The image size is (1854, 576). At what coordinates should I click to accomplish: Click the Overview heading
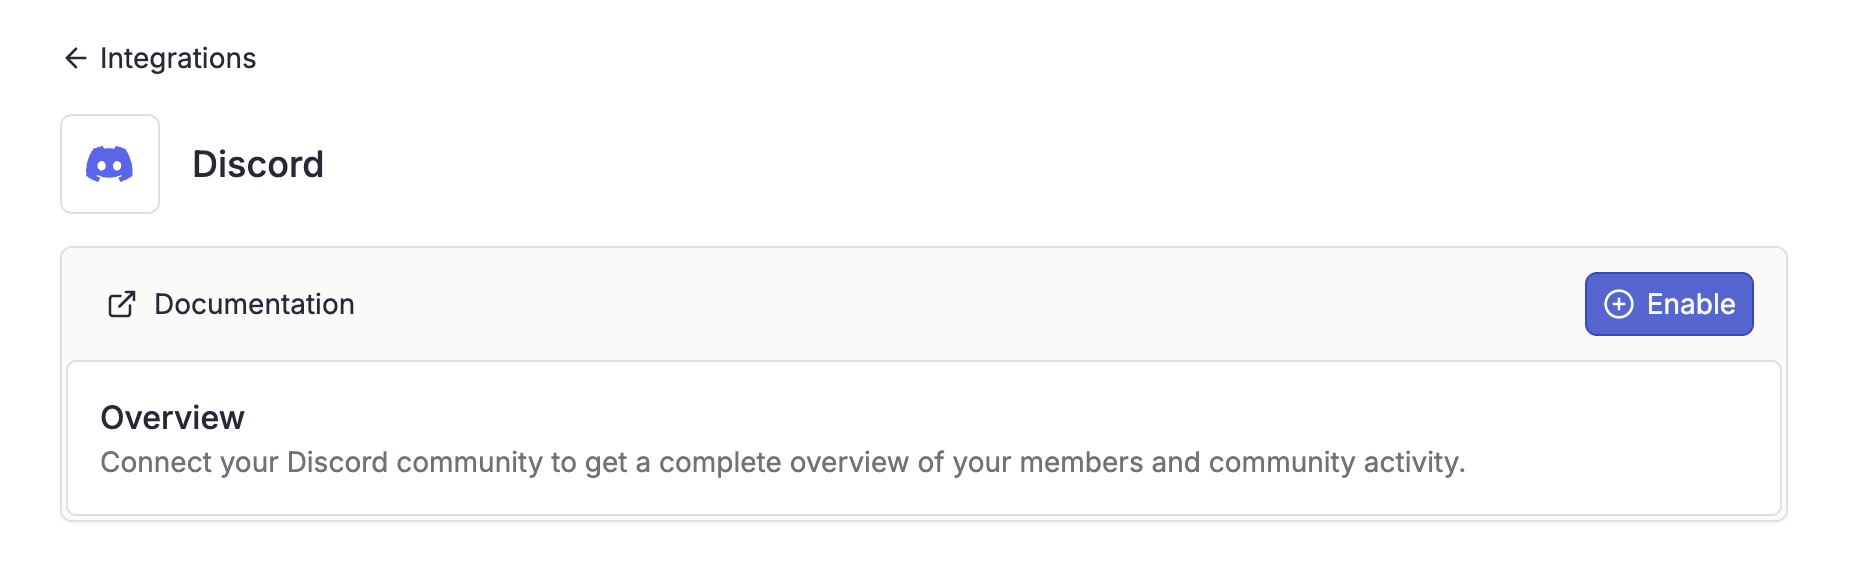172,418
